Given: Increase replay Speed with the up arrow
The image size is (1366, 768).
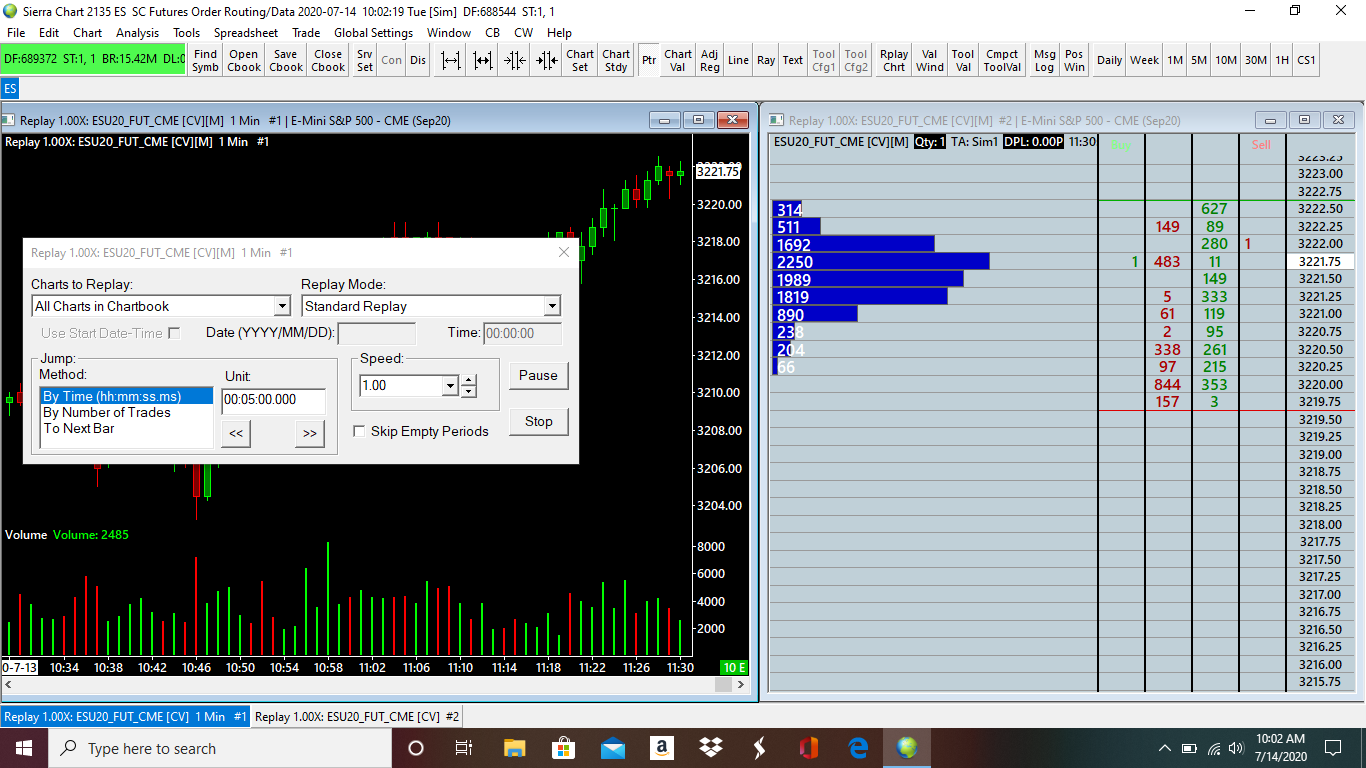Looking at the screenshot, I should click(468, 380).
